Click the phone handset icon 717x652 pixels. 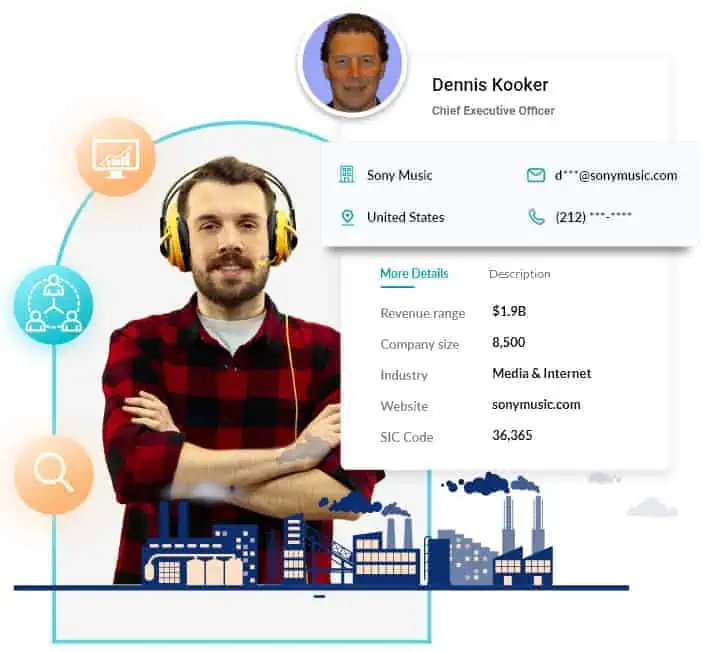coord(536,217)
